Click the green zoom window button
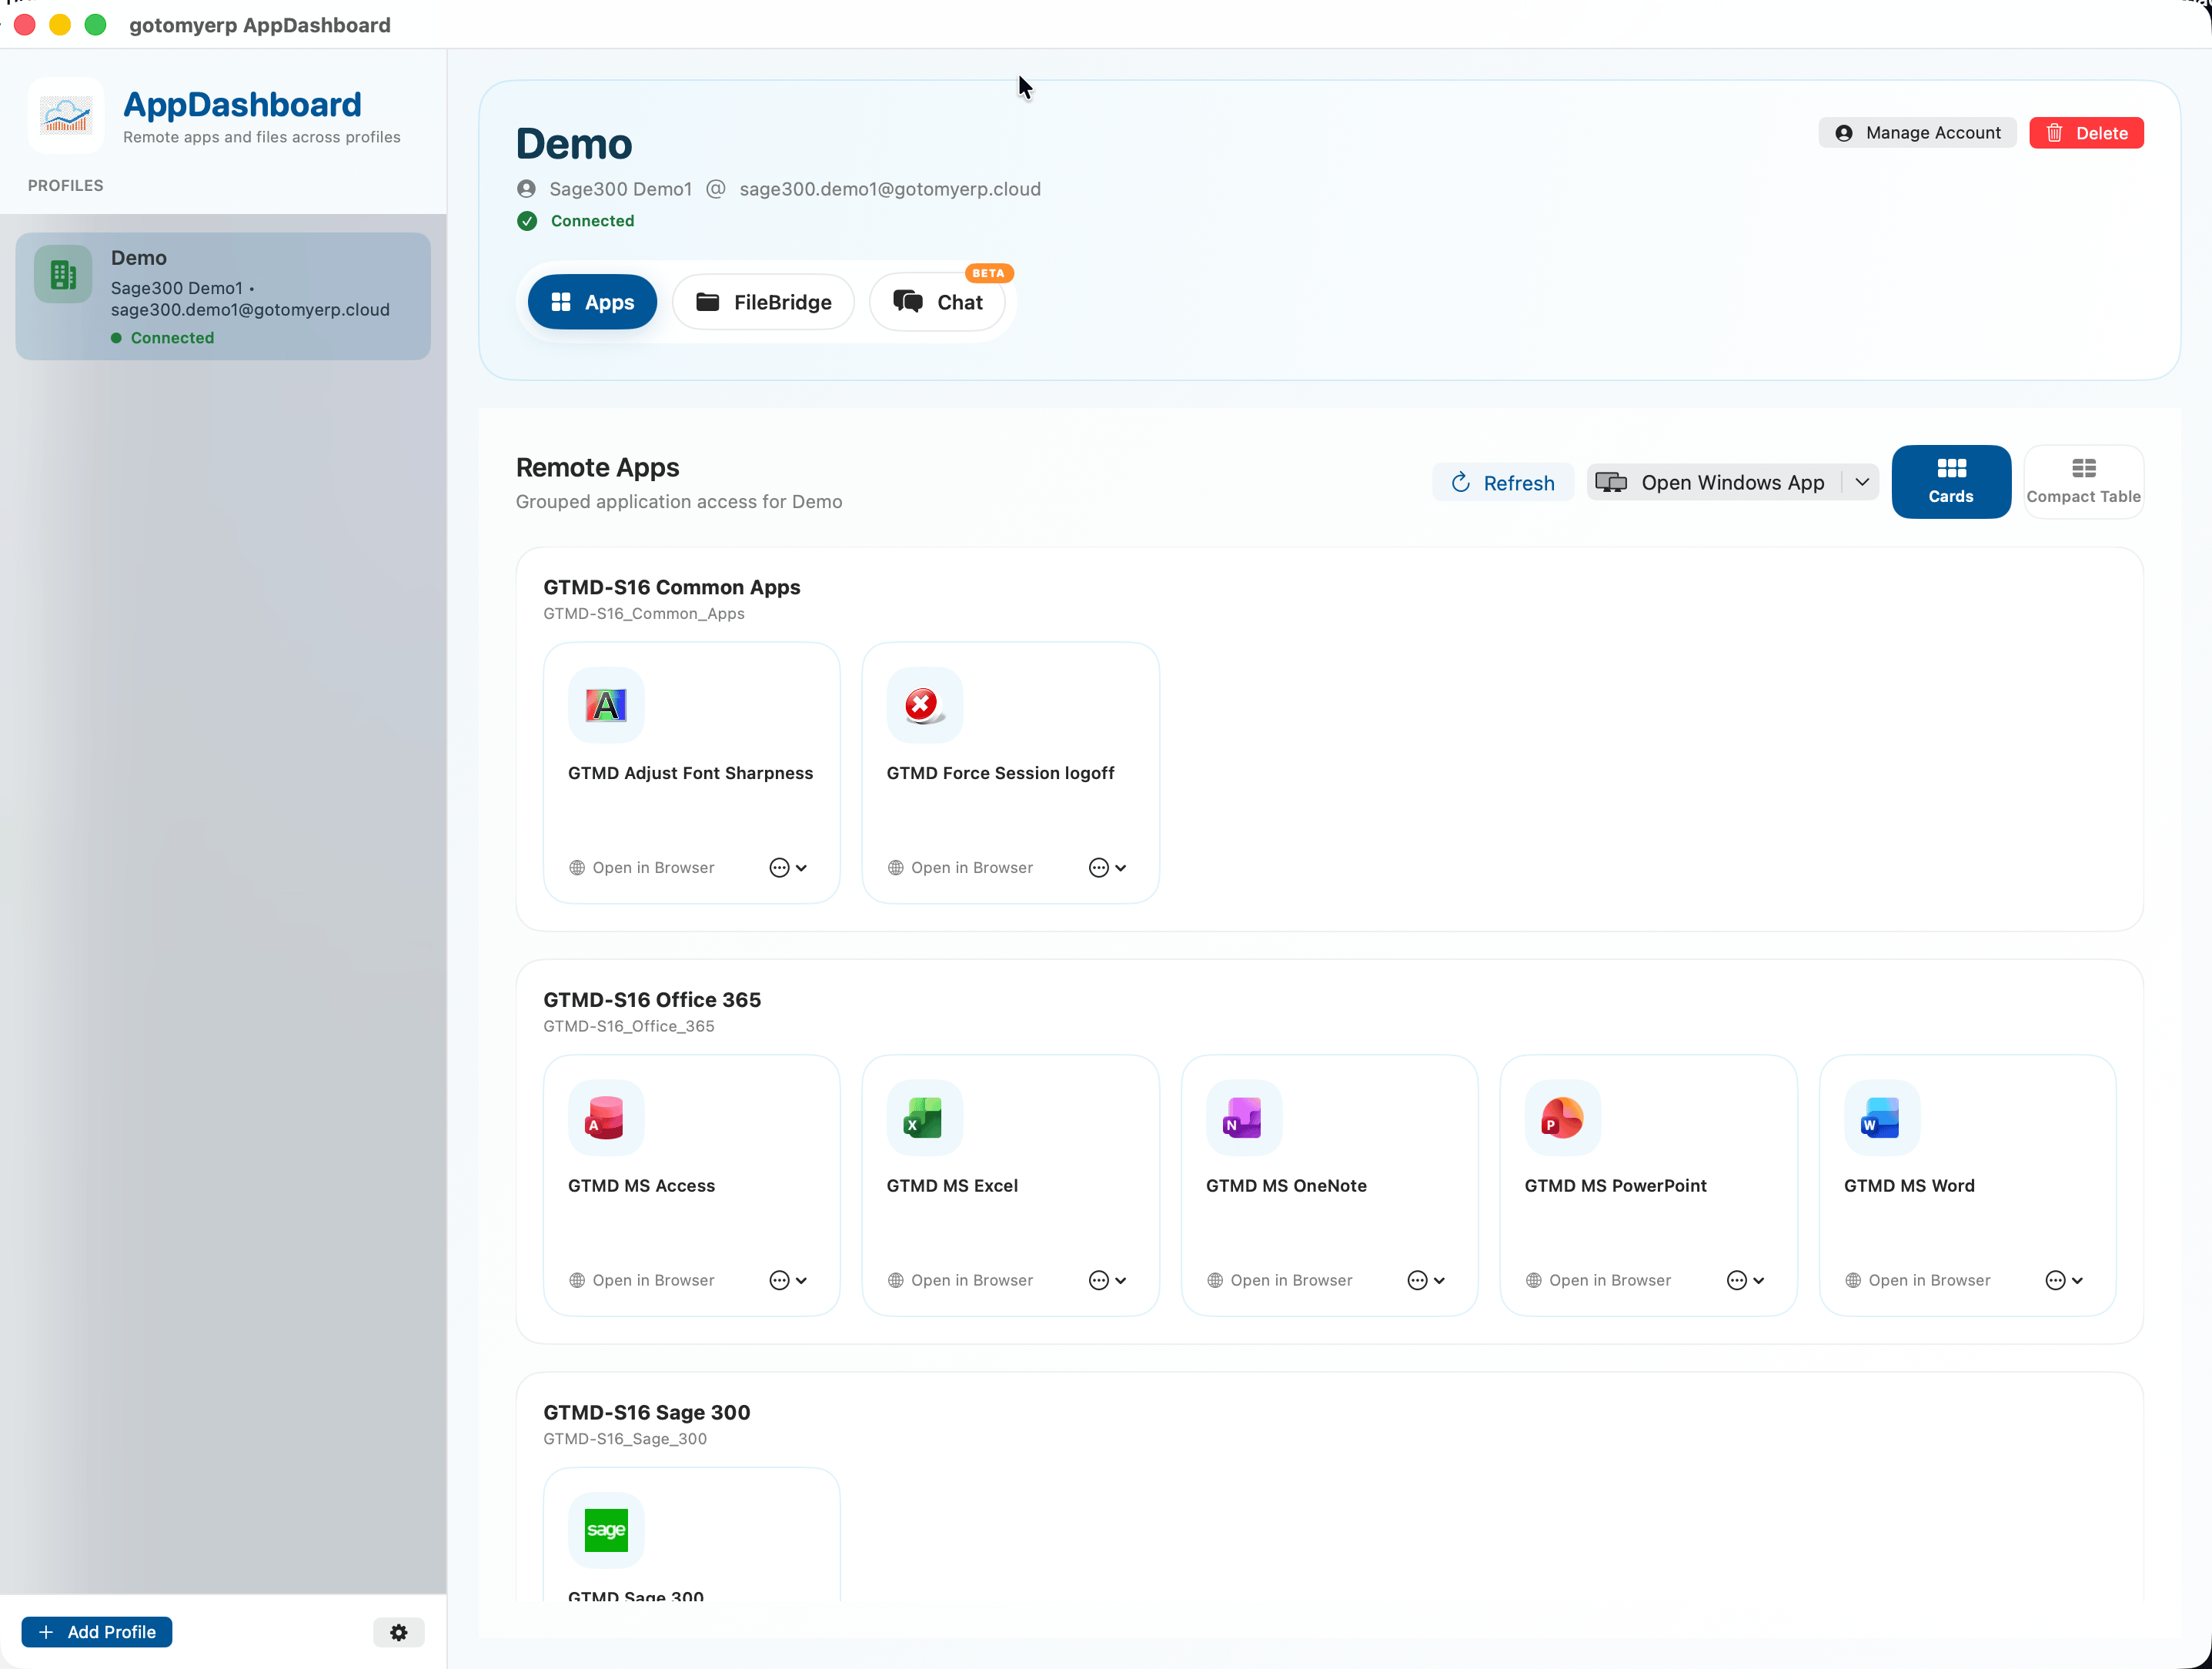This screenshot has width=2212, height=1669. click(x=95, y=25)
